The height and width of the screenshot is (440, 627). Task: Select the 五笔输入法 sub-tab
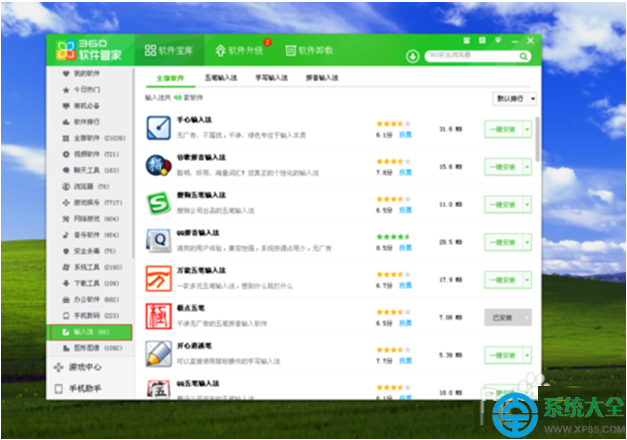tap(221, 78)
